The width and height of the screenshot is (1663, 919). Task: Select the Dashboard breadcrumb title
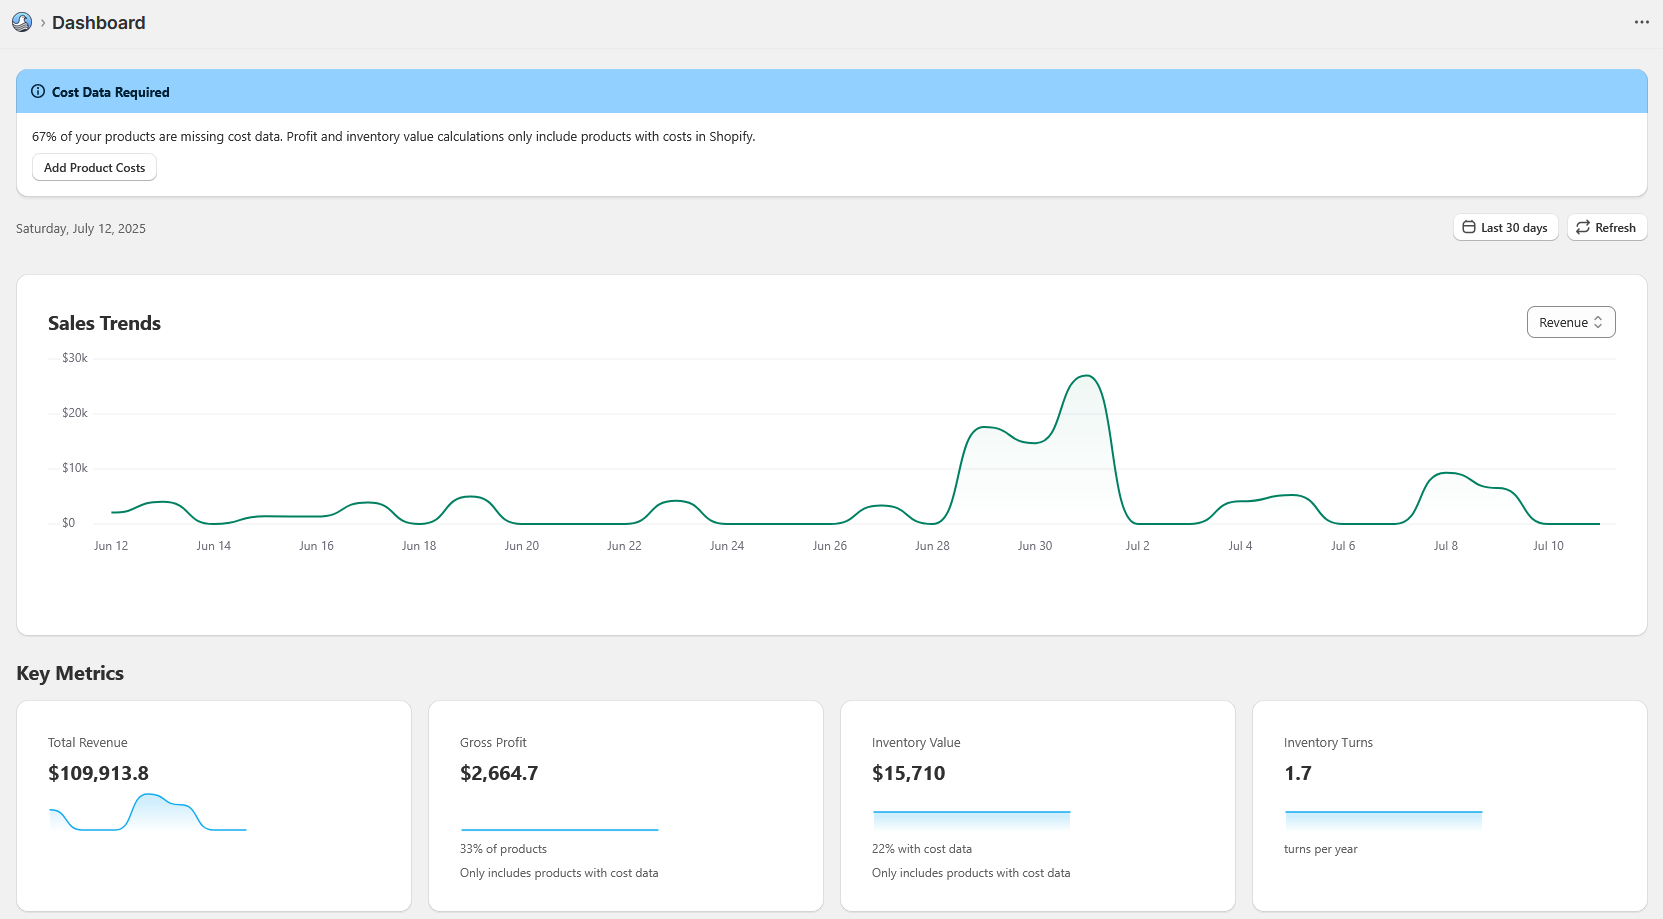click(98, 22)
